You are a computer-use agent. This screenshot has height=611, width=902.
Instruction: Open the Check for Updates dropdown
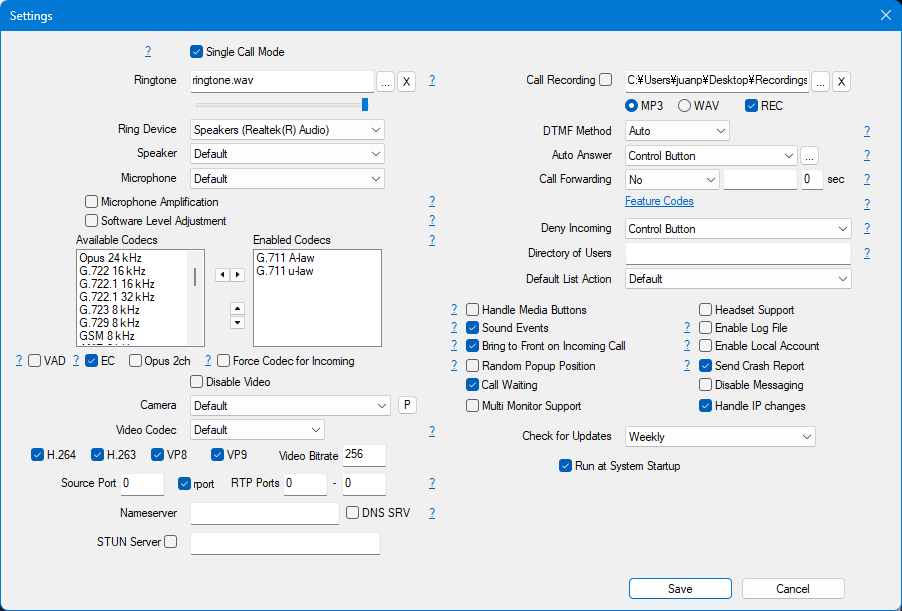(x=720, y=437)
